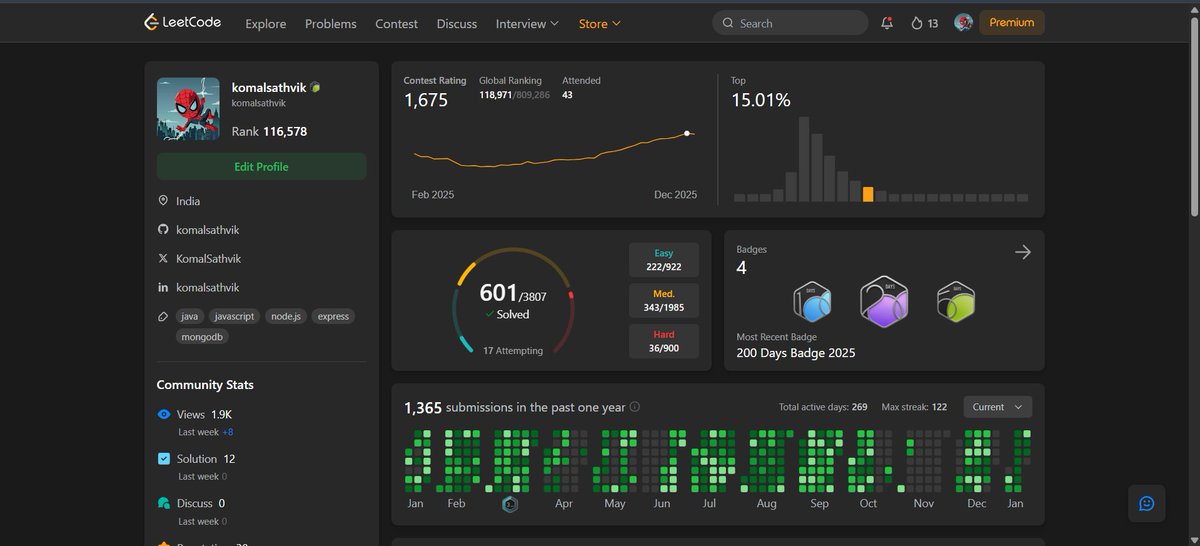The image size is (1200, 546).
Task: Select the Med. 343/1985 filter
Action: coord(664,301)
